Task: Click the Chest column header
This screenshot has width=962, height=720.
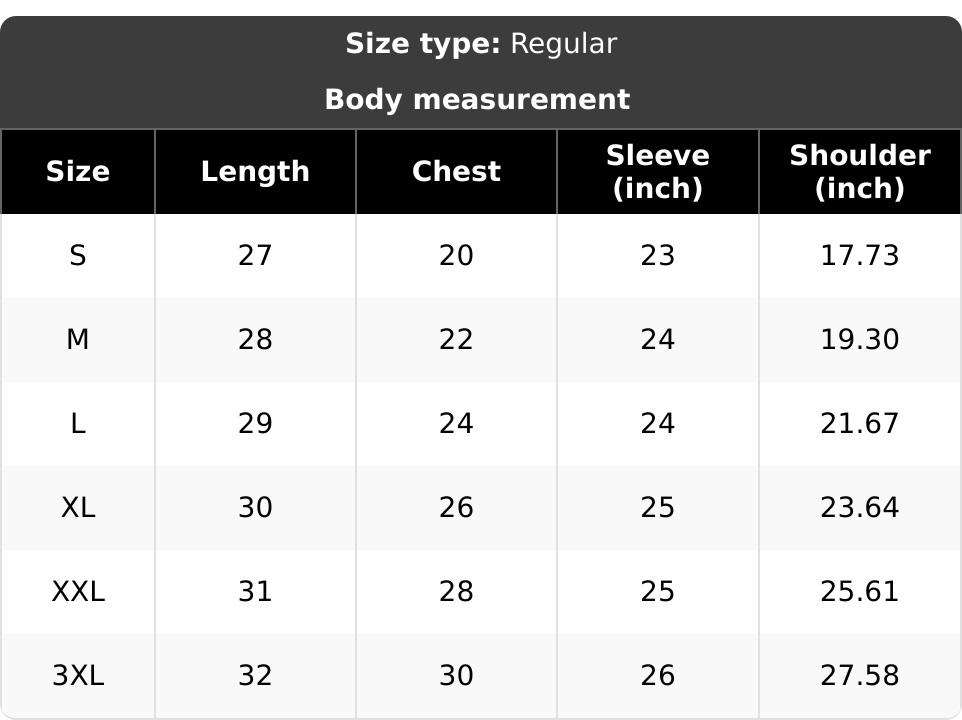Action: tap(456, 172)
